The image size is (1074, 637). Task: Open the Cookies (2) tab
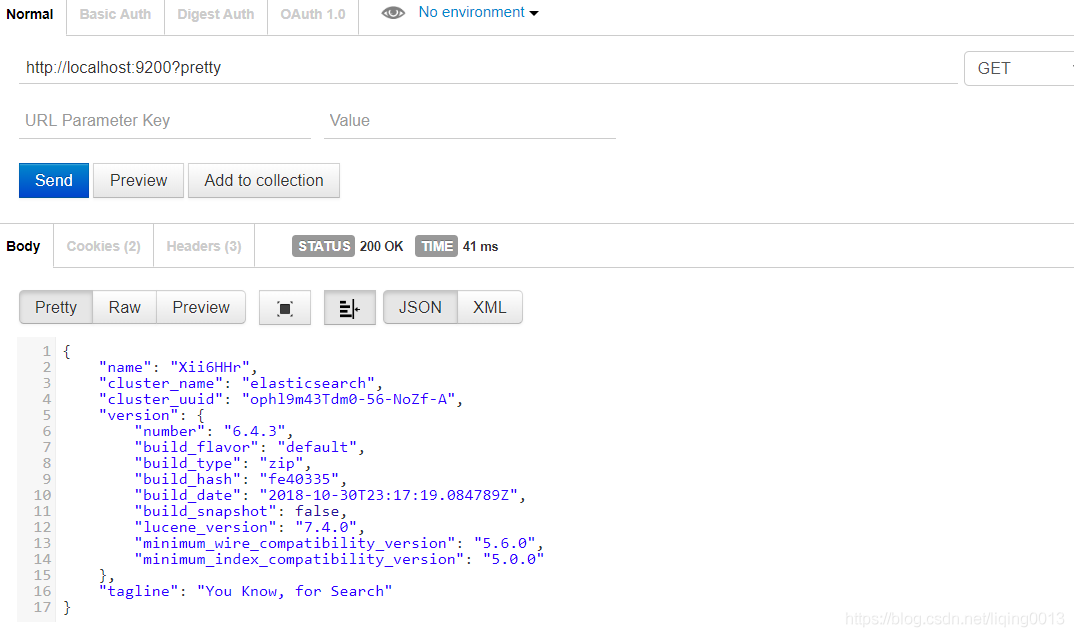point(103,246)
